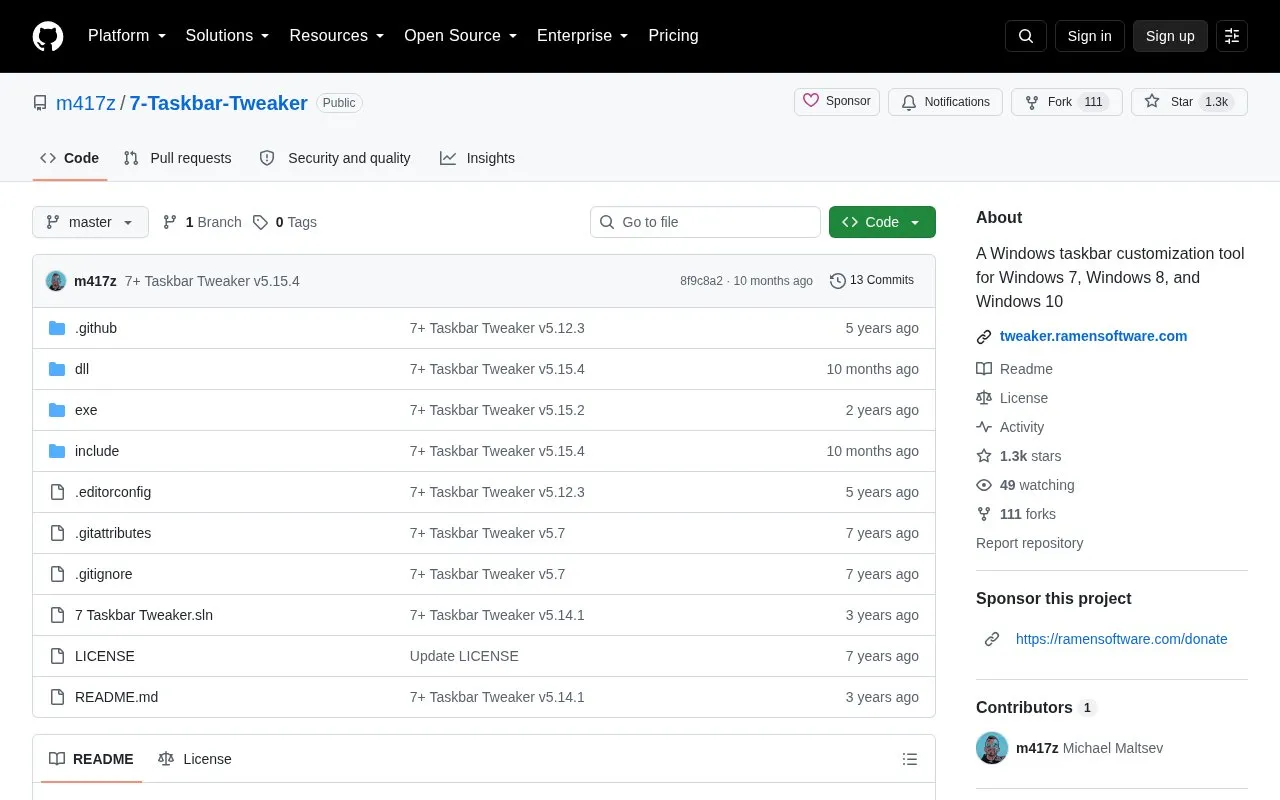Click the README outline list icon
Viewport: 1280px width, 800px height.
click(910, 759)
